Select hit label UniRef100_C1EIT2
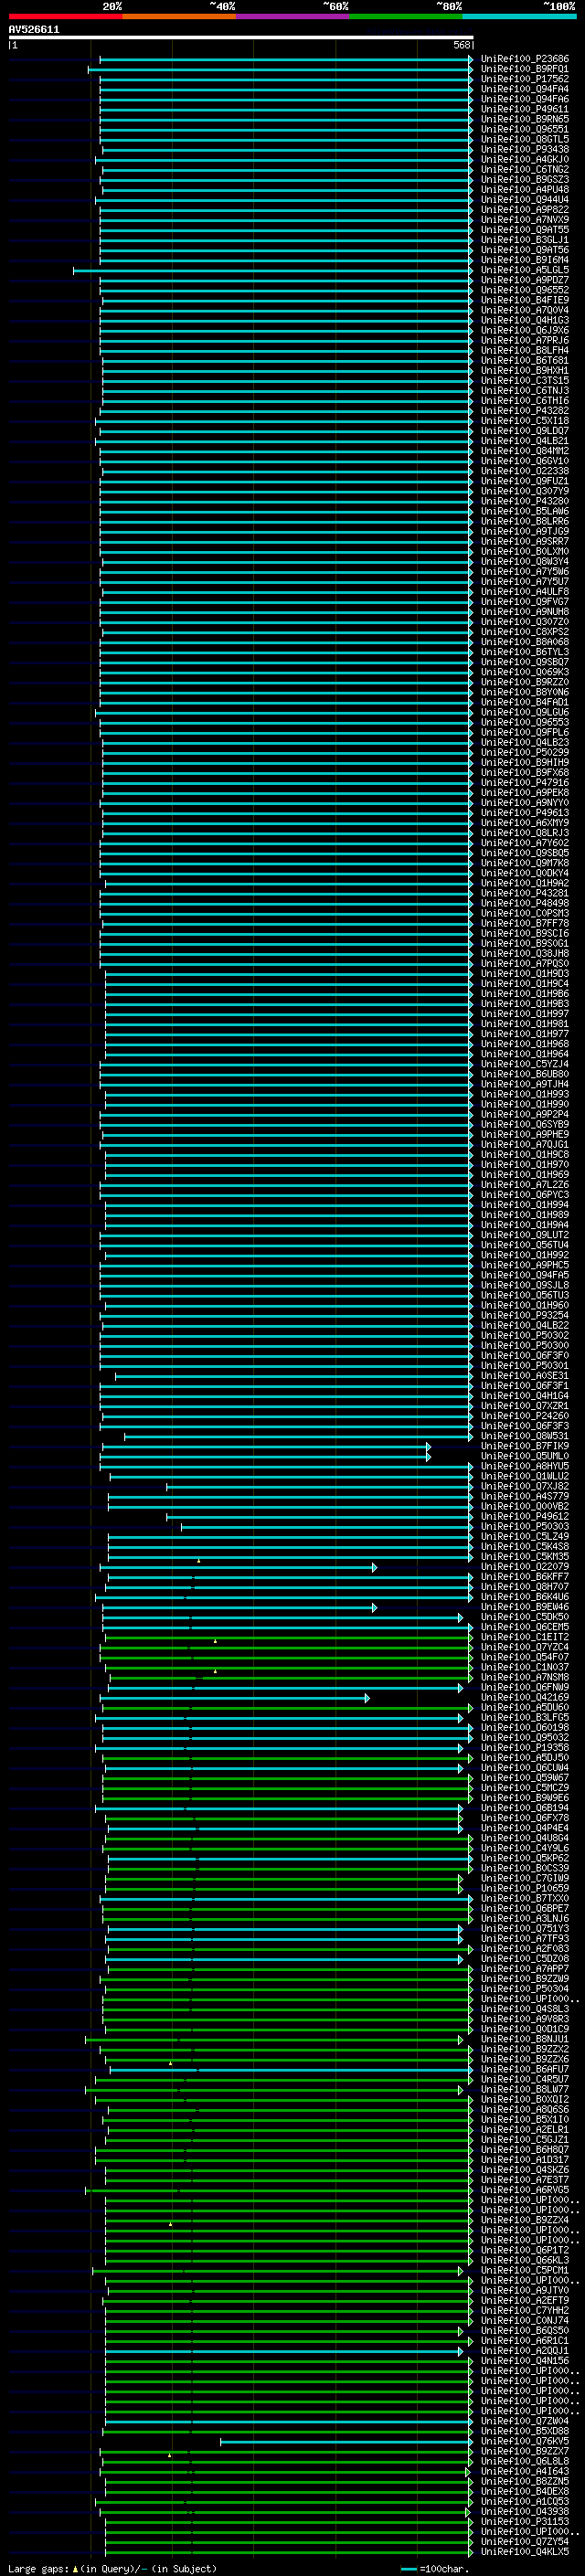Screen dimensions: 585x2576 point(525,1637)
